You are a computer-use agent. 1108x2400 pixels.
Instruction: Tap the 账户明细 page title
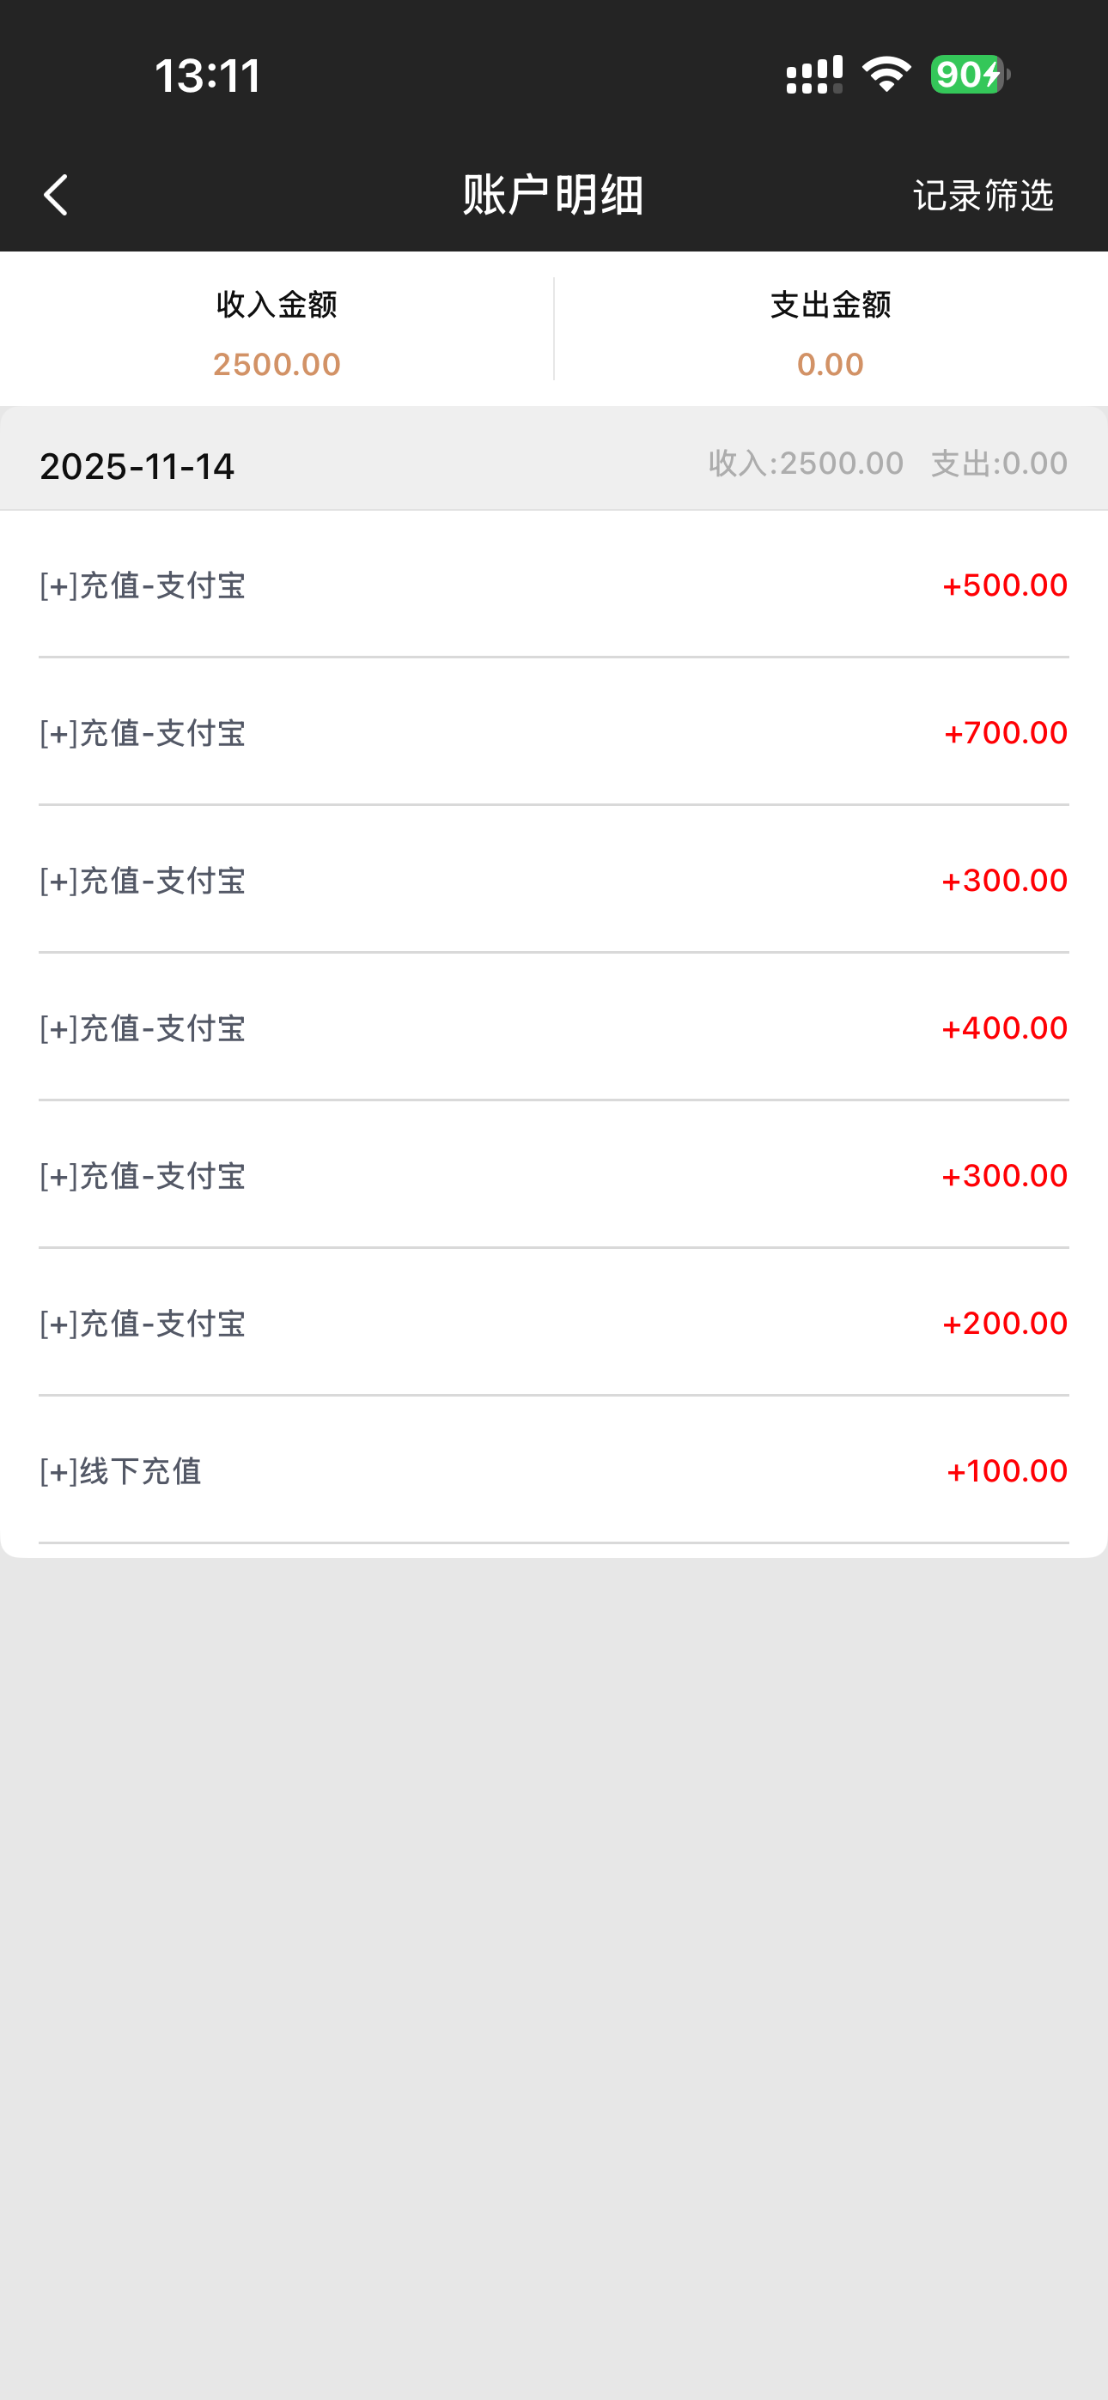pyautogui.click(x=553, y=195)
